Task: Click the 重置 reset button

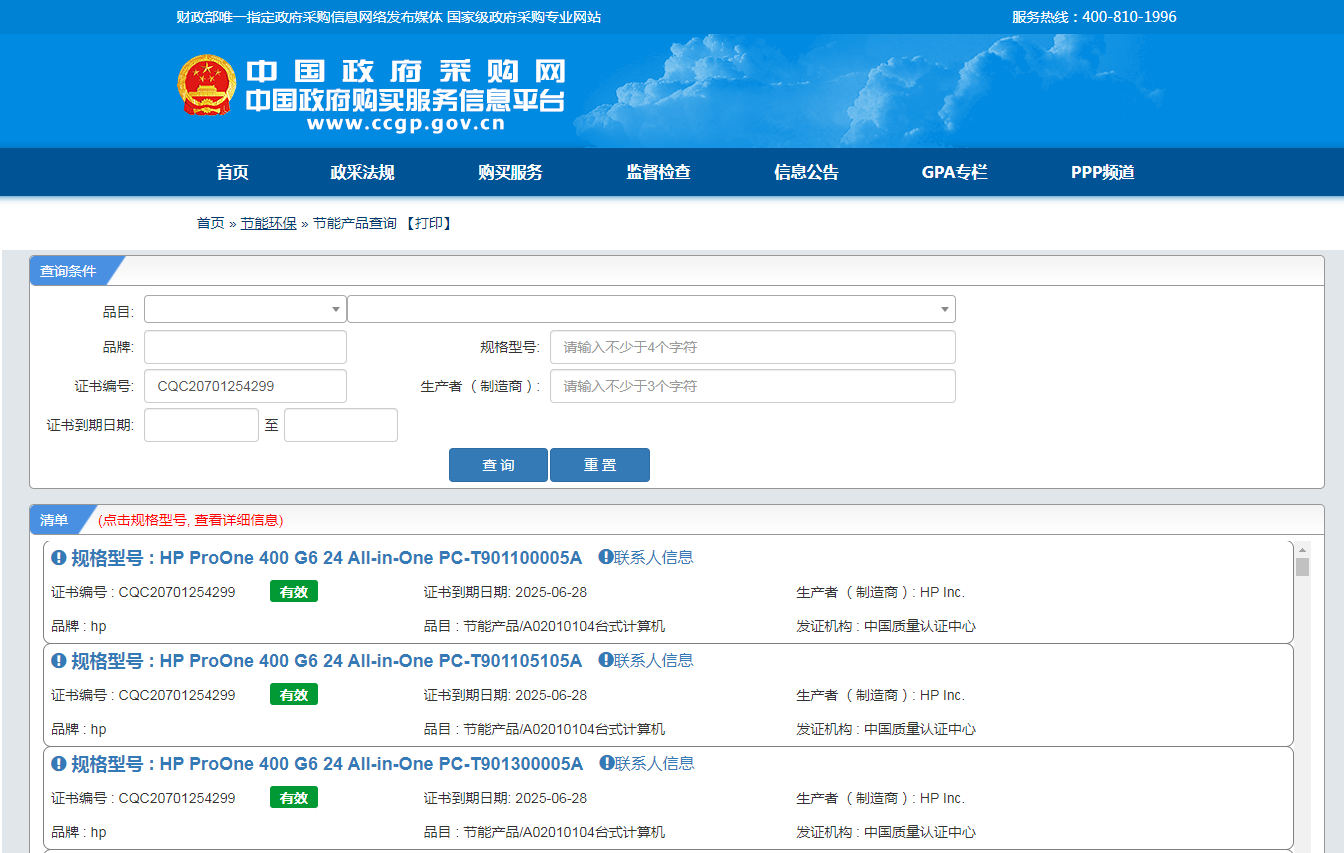Action: (600, 465)
